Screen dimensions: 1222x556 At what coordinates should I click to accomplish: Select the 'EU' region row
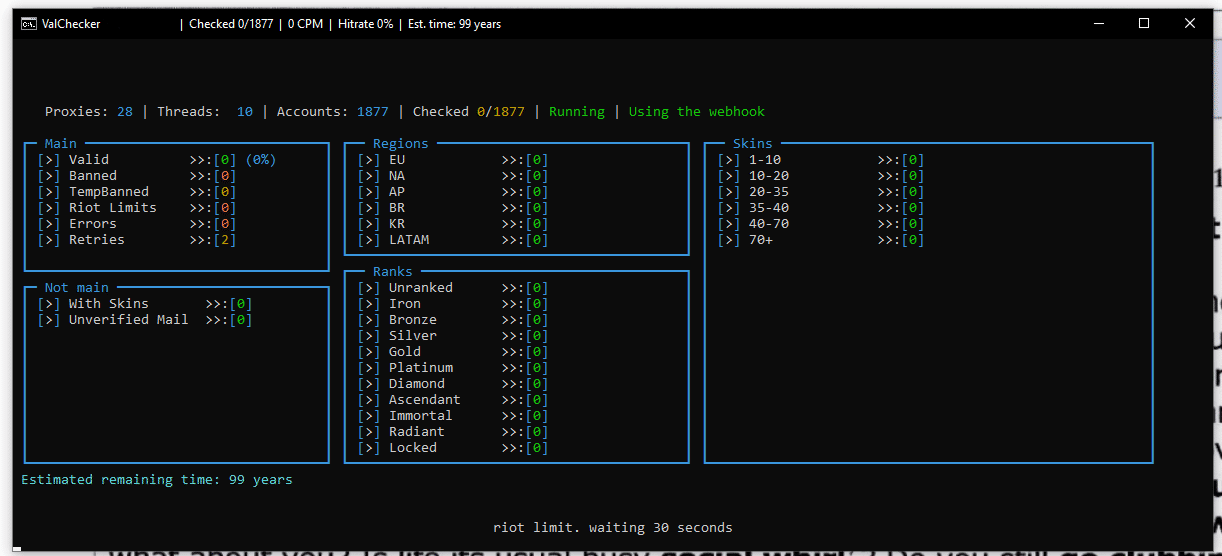tap(453, 160)
